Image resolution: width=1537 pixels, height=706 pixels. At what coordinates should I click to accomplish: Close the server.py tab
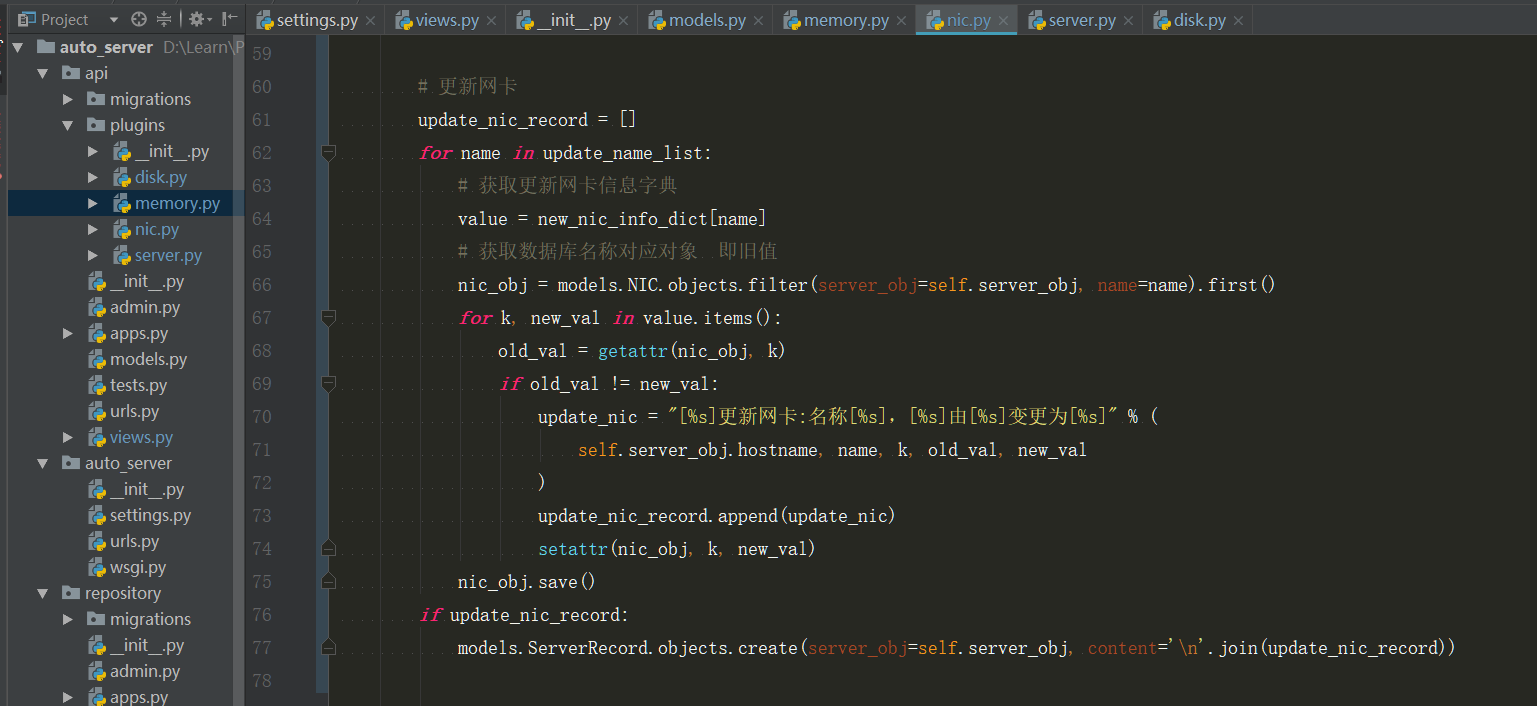pyautogui.click(x=1130, y=20)
